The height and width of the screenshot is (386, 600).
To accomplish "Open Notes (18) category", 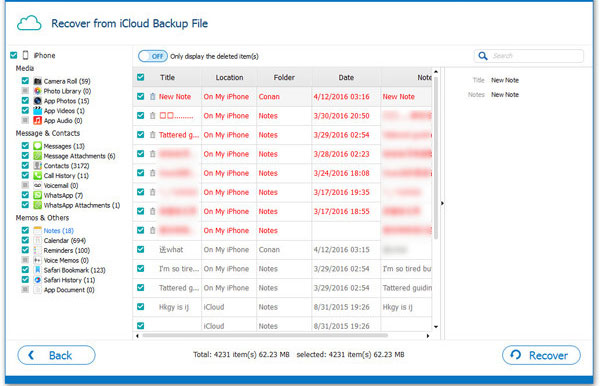I will (59, 231).
